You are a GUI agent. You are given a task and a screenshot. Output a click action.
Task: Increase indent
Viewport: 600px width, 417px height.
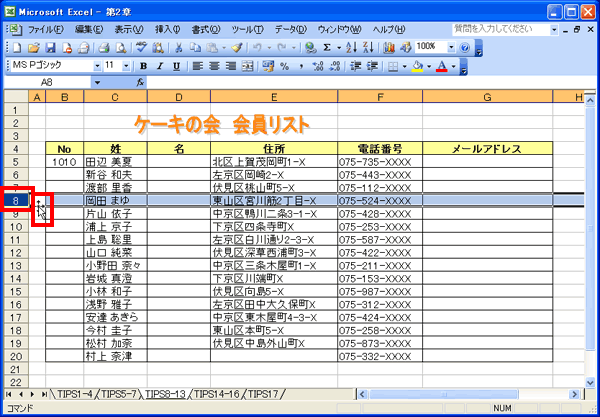pos(372,67)
